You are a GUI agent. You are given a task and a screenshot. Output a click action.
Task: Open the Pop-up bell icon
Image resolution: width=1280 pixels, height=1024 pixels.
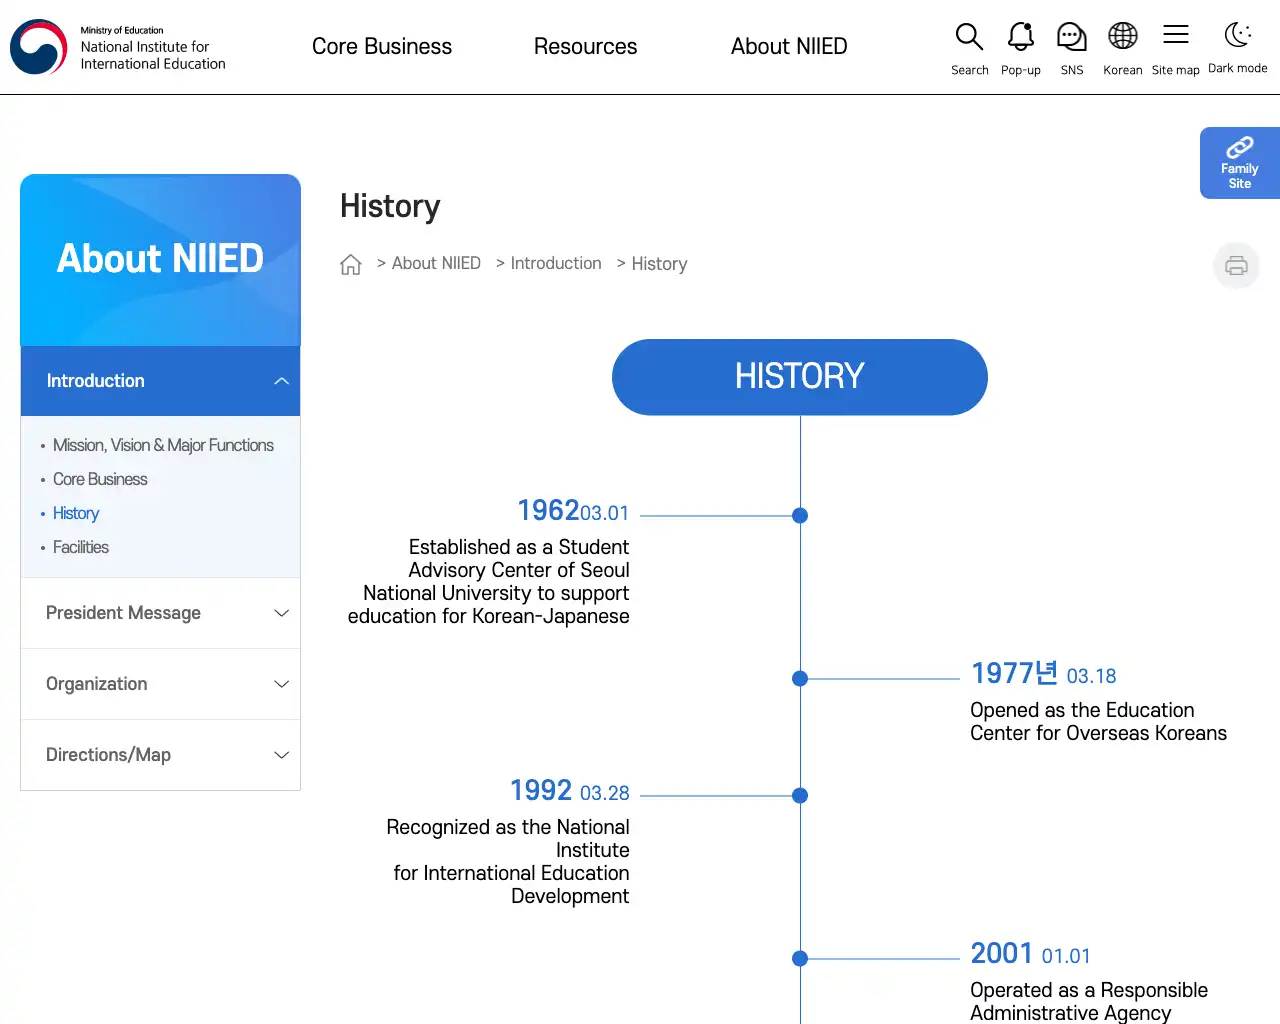(x=1020, y=37)
